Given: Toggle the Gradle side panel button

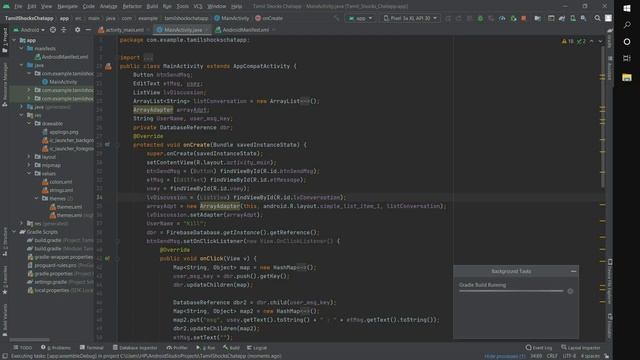Looking at the screenshot, I should tap(610, 38).
